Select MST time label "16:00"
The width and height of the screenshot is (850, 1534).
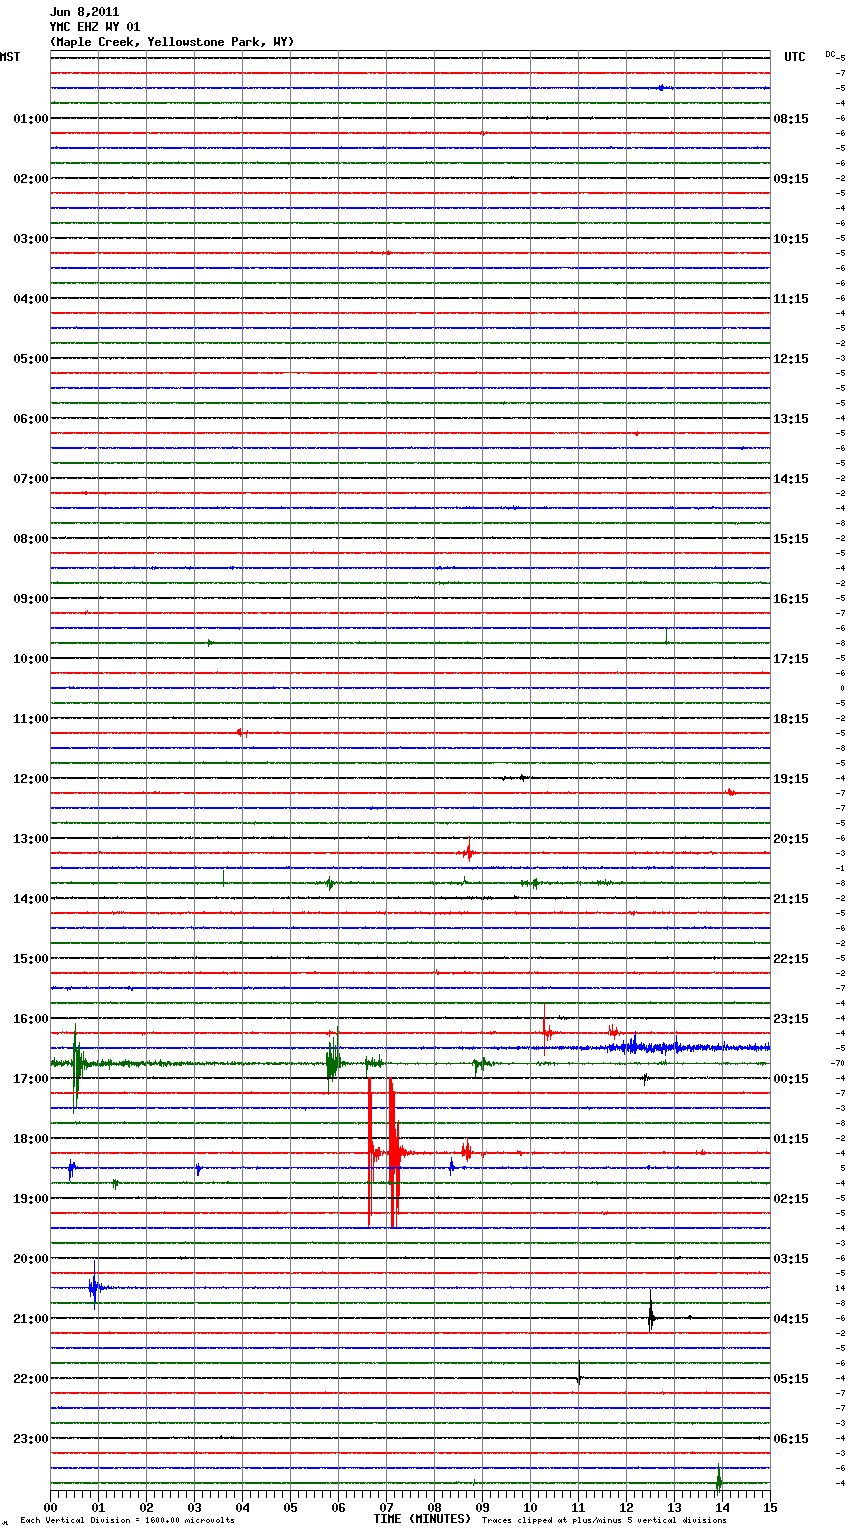click(x=31, y=1019)
